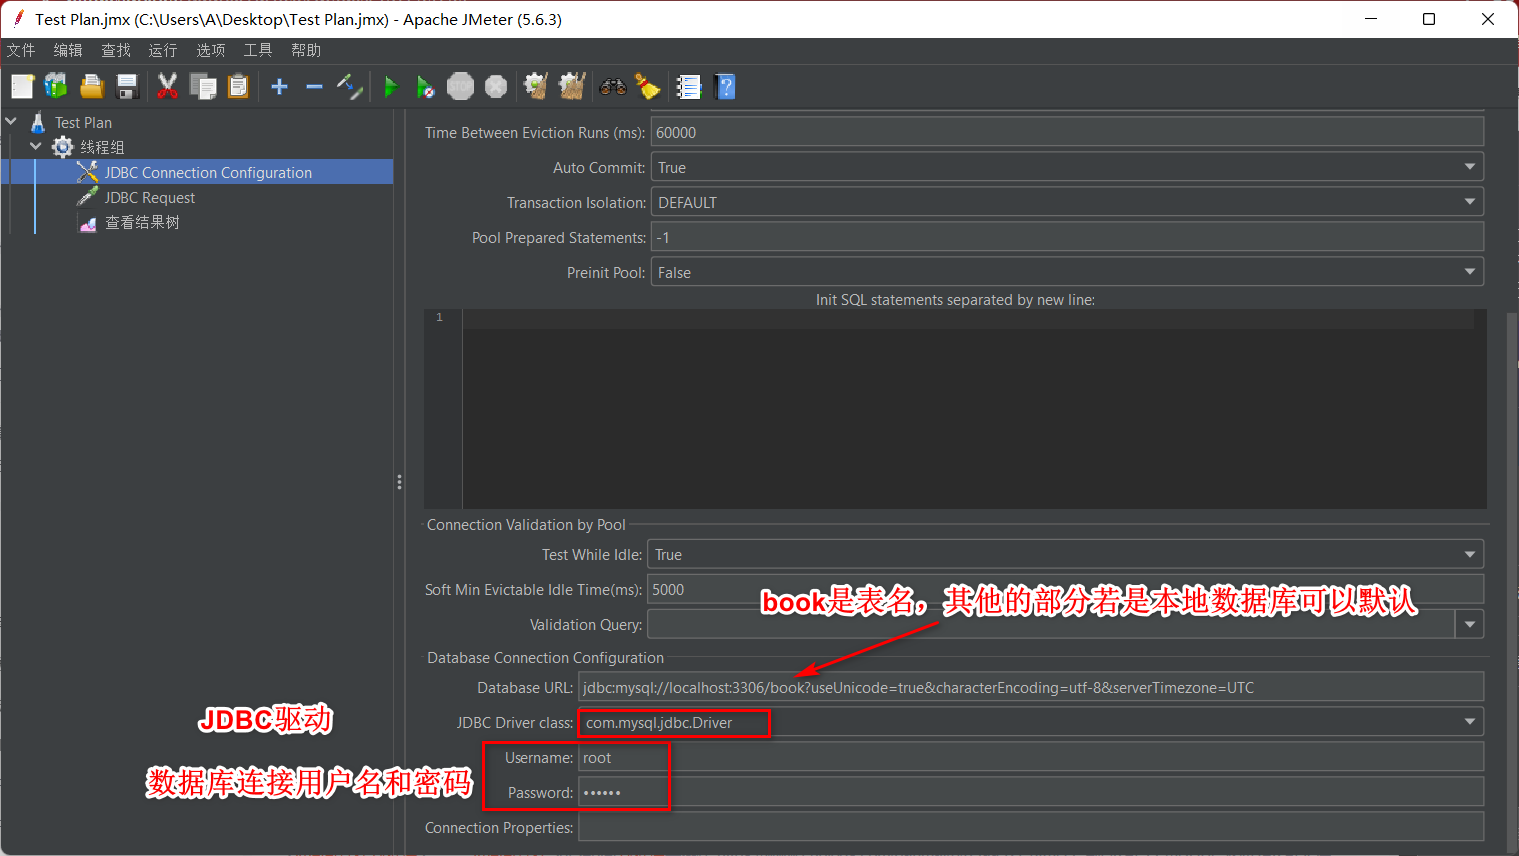
Task: Open the Validation Query dropdown arrow
Action: point(1469,624)
